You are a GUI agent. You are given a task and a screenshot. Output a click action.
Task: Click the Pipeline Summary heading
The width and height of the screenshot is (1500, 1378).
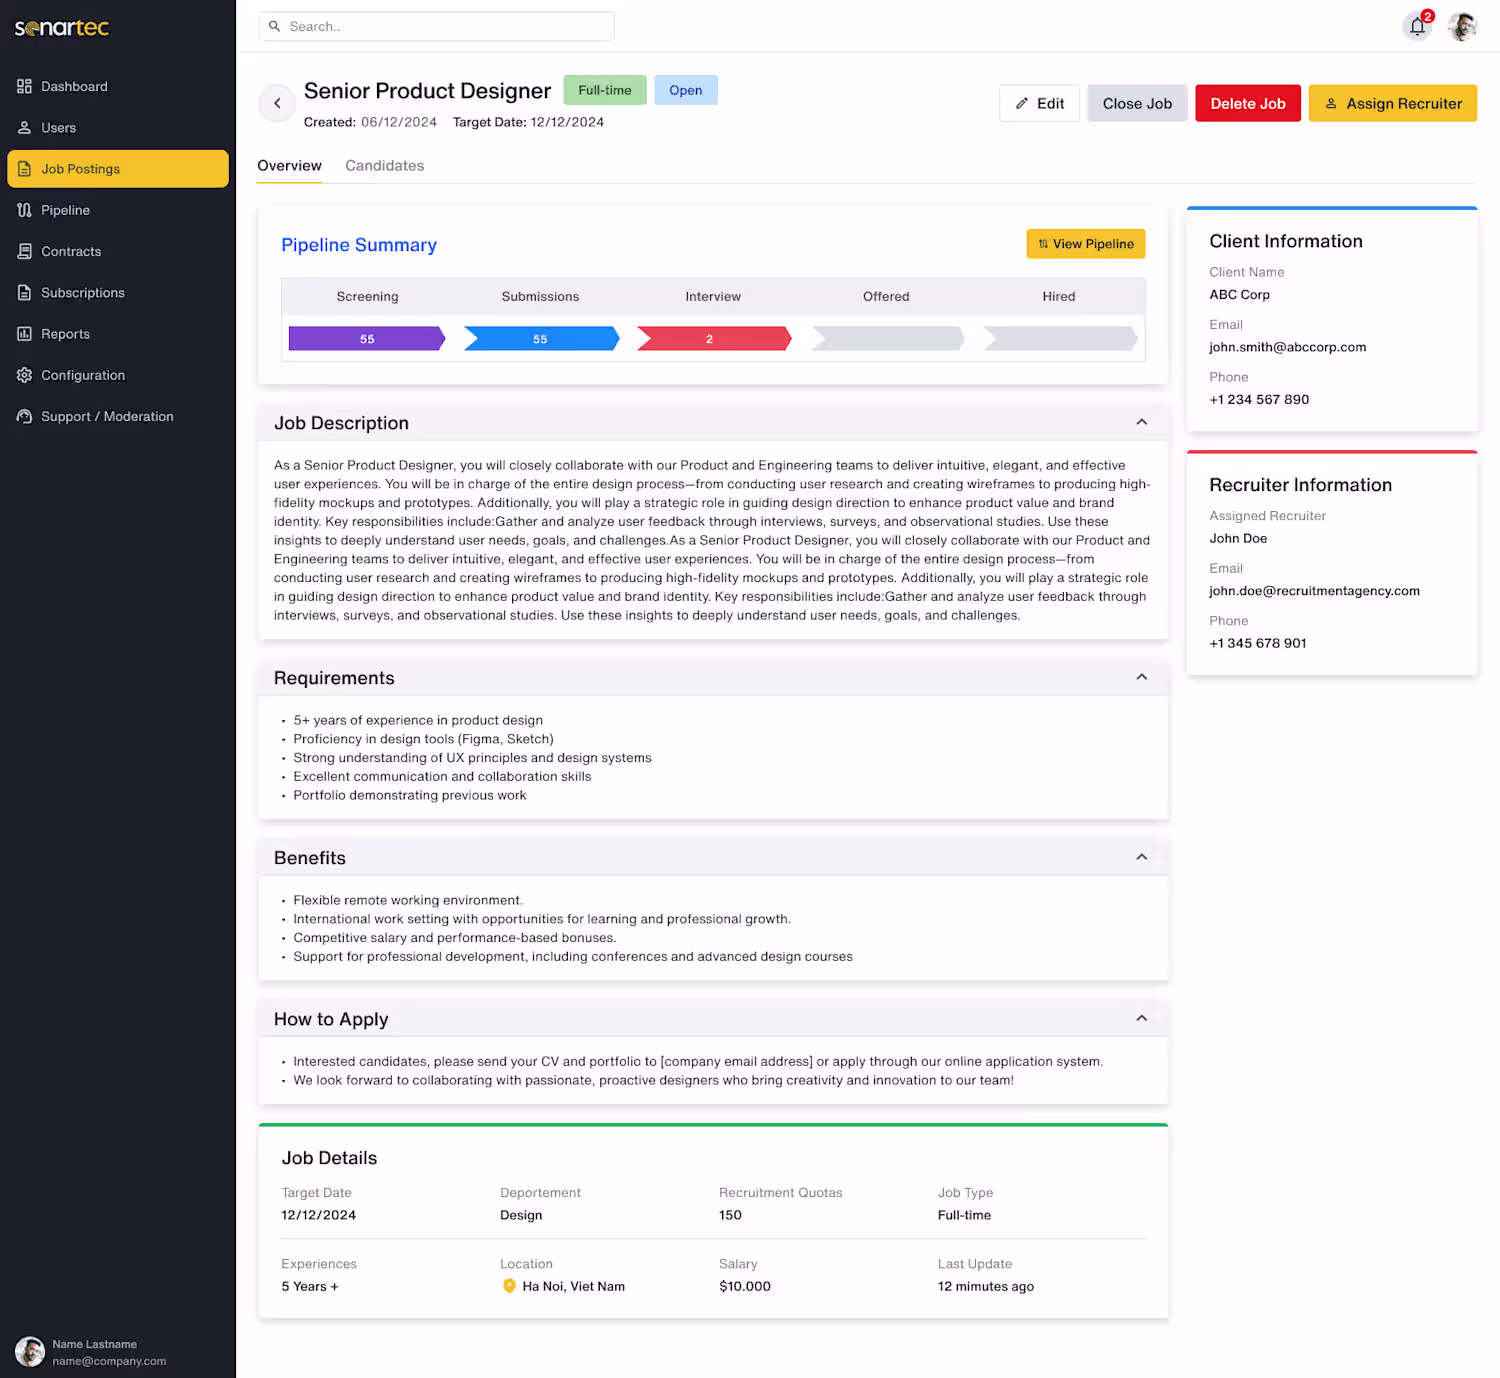click(x=359, y=245)
